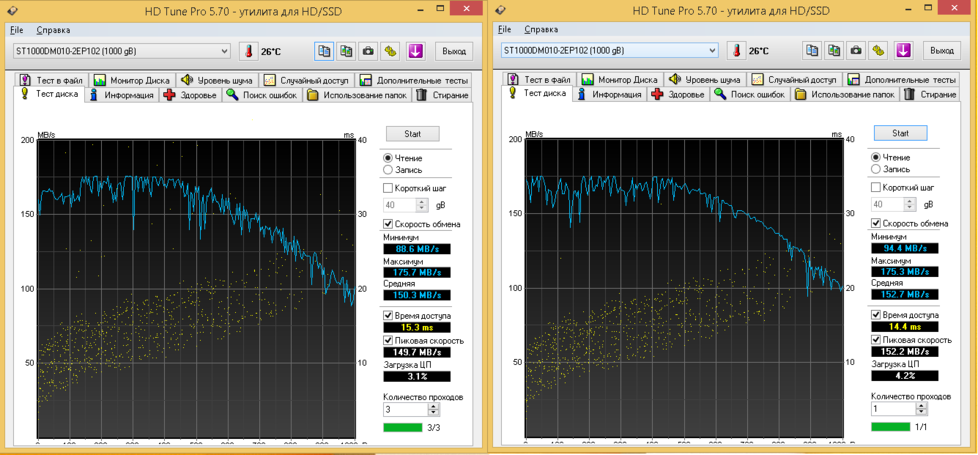
Task: Enable 'Короткий шаг' checkbox in right window
Action: click(x=876, y=188)
